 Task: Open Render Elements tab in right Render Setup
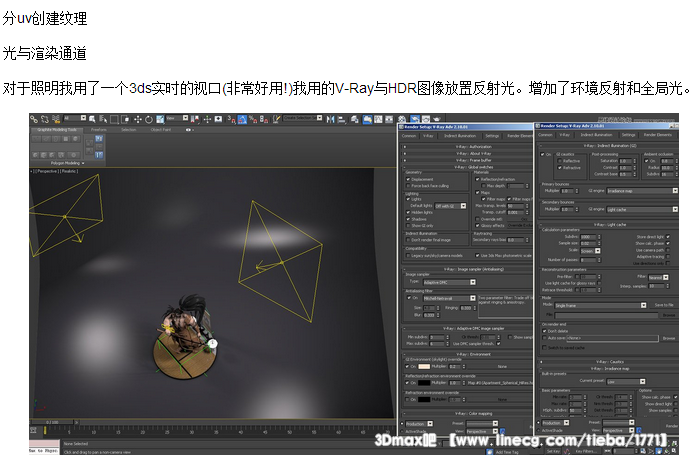click(658, 135)
